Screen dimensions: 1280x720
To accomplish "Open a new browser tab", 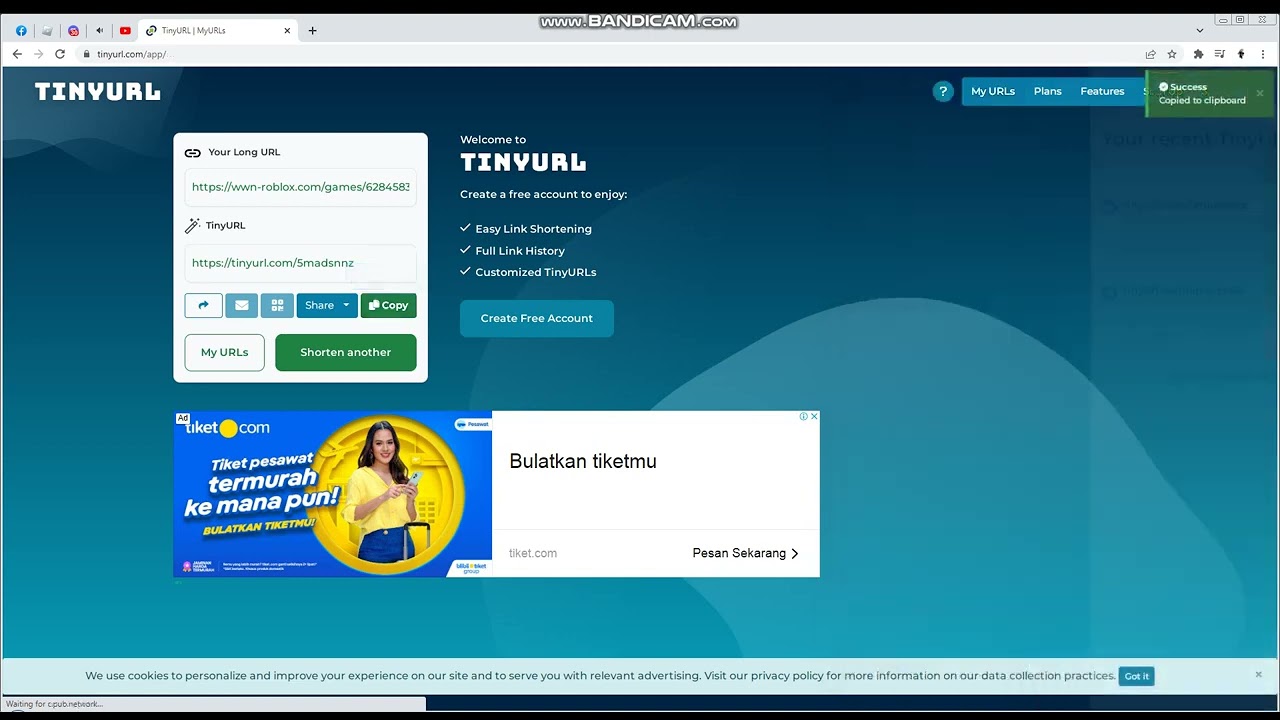I will click(x=312, y=31).
